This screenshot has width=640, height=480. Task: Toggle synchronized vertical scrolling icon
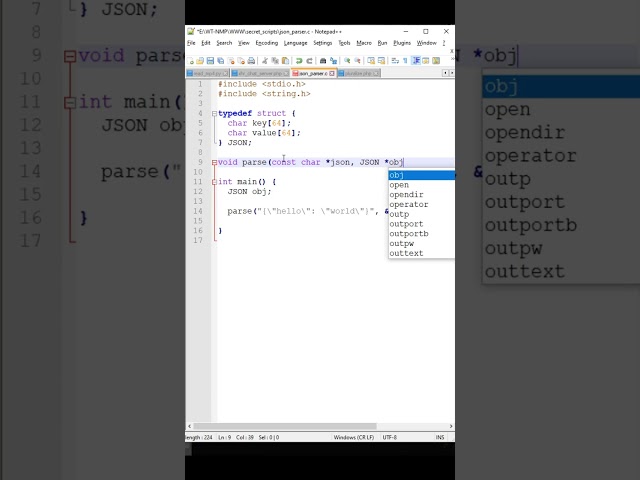pos(371,61)
